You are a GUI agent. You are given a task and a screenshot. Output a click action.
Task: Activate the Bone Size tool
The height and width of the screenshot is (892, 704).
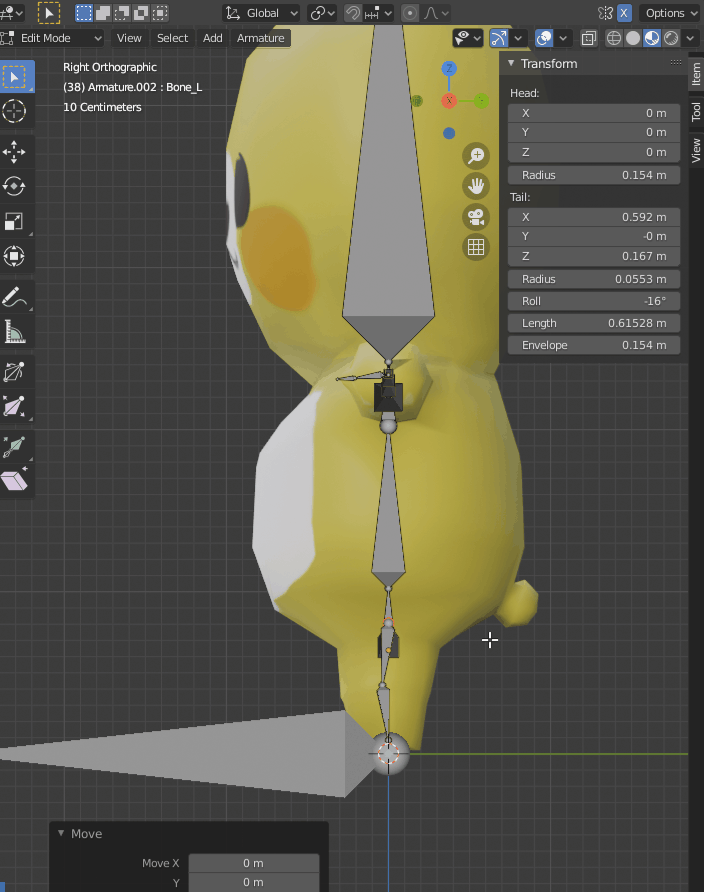(14, 407)
